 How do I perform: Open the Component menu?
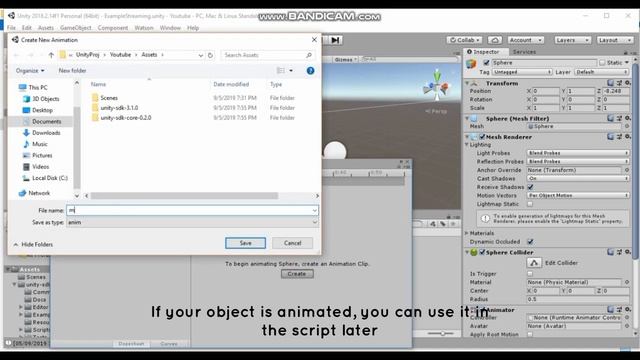(x=113, y=28)
